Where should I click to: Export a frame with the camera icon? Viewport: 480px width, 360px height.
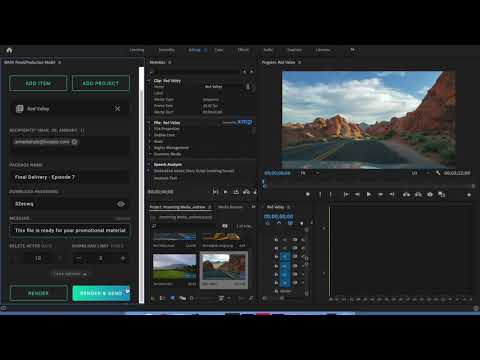430,194
